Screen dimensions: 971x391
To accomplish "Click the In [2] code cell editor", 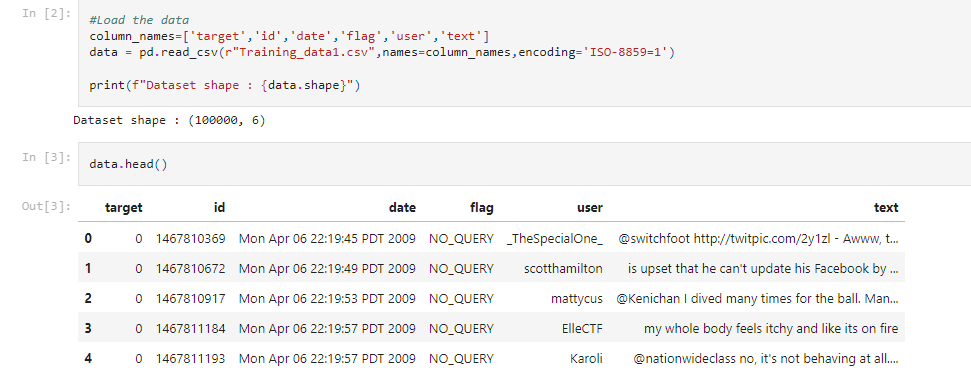I will point(525,53).
